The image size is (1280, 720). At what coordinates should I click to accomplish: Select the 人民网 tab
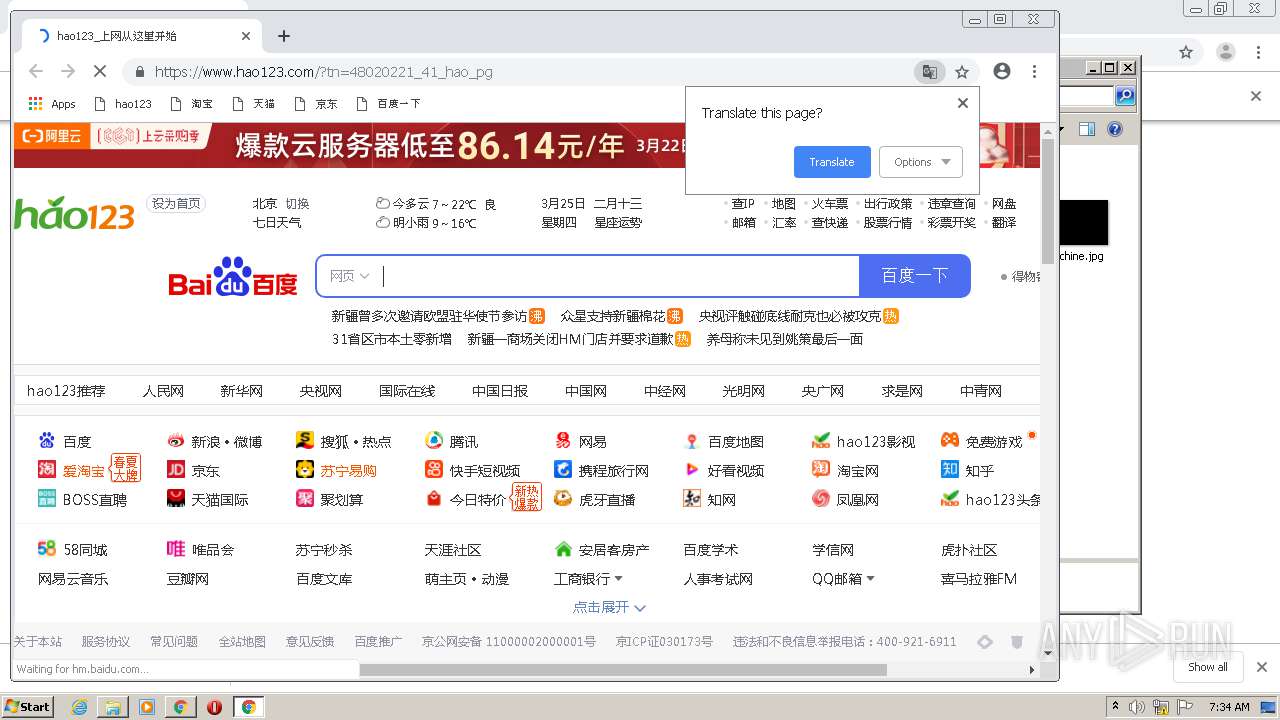click(163, 391)
